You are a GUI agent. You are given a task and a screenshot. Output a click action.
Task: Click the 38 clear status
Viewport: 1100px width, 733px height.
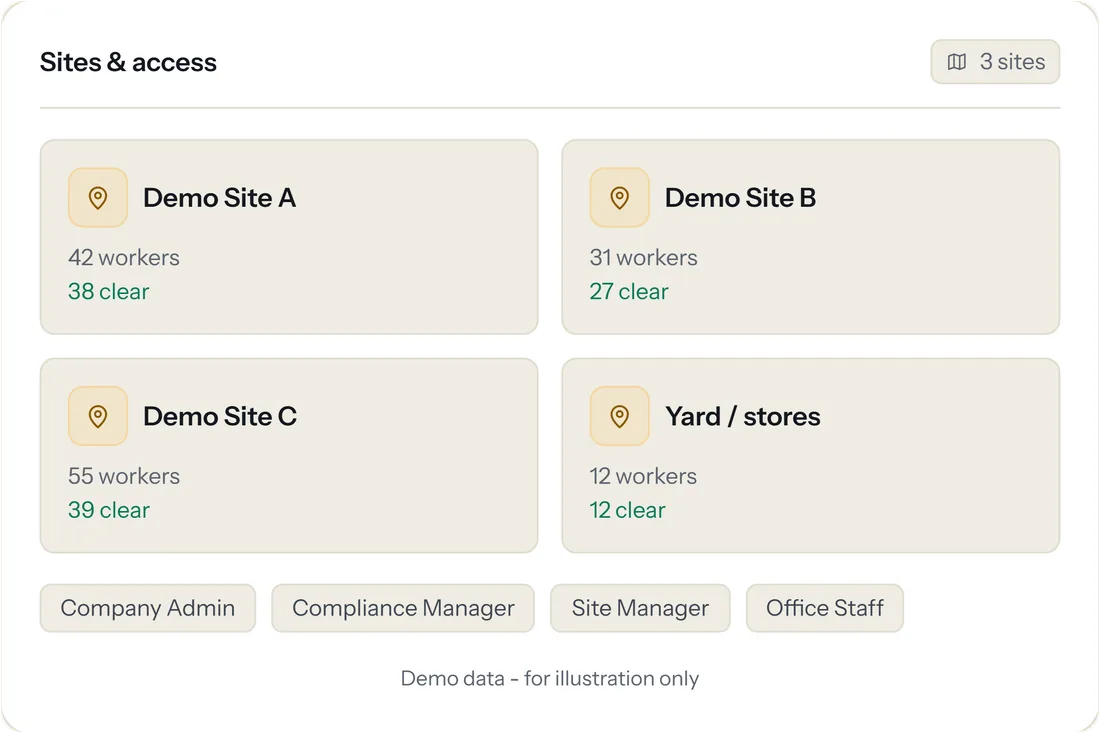(109, 291)
